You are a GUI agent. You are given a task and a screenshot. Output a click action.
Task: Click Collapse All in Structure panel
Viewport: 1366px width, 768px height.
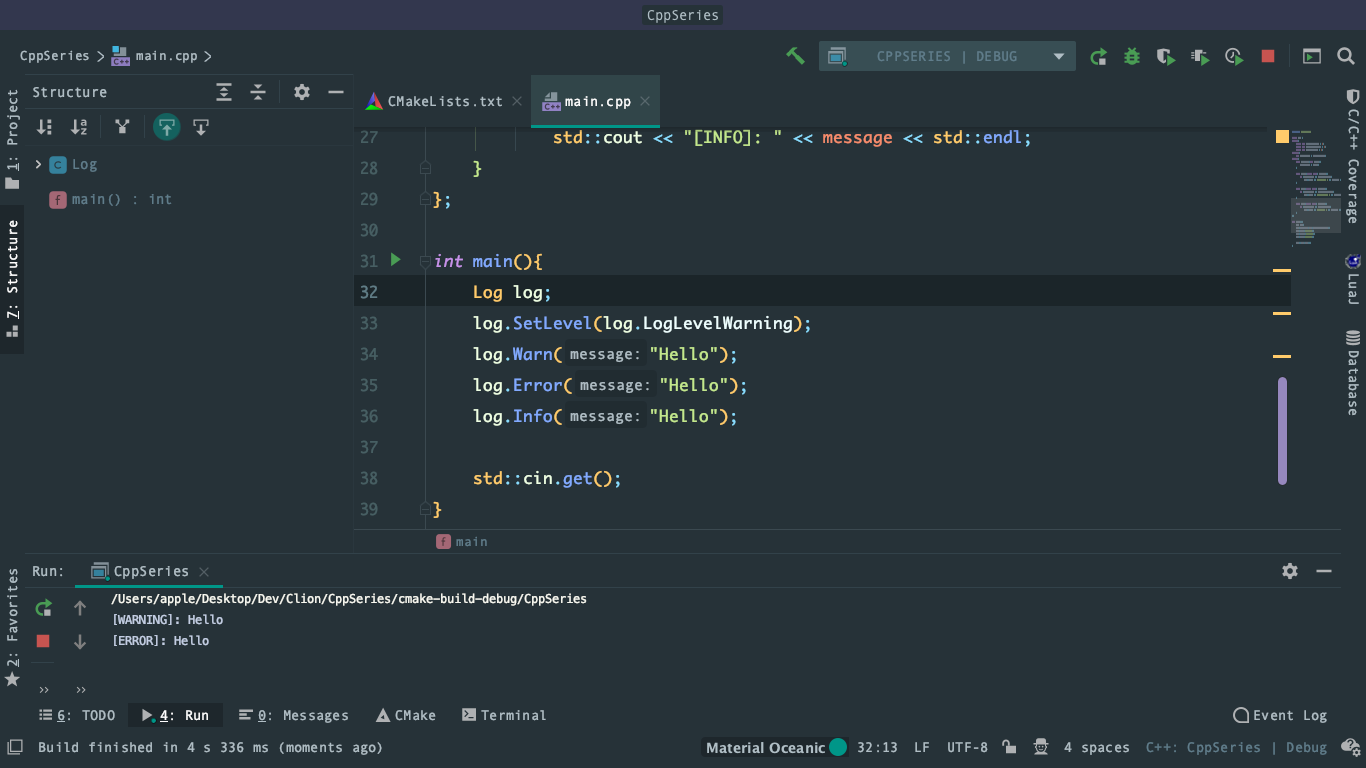click(258, 92)
